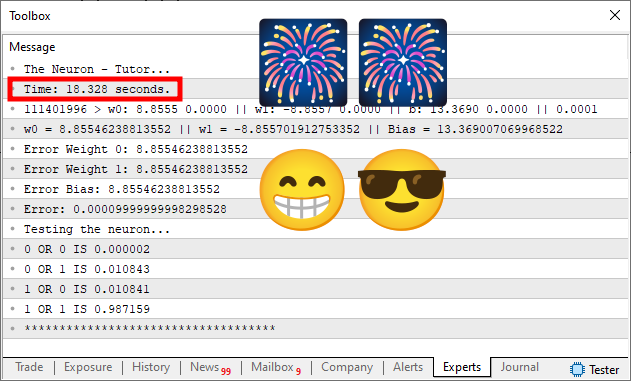
Task: Select the 'The Neuron - Tutor...' log row
Action: point(316,69)
